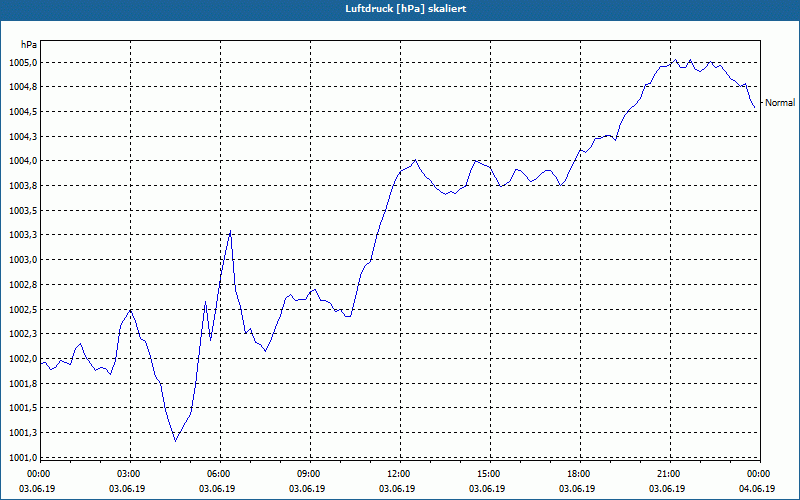The image size is (800, 500).
Task: Select the 1002,0 y-axis value
Action: tap(23, 359)
